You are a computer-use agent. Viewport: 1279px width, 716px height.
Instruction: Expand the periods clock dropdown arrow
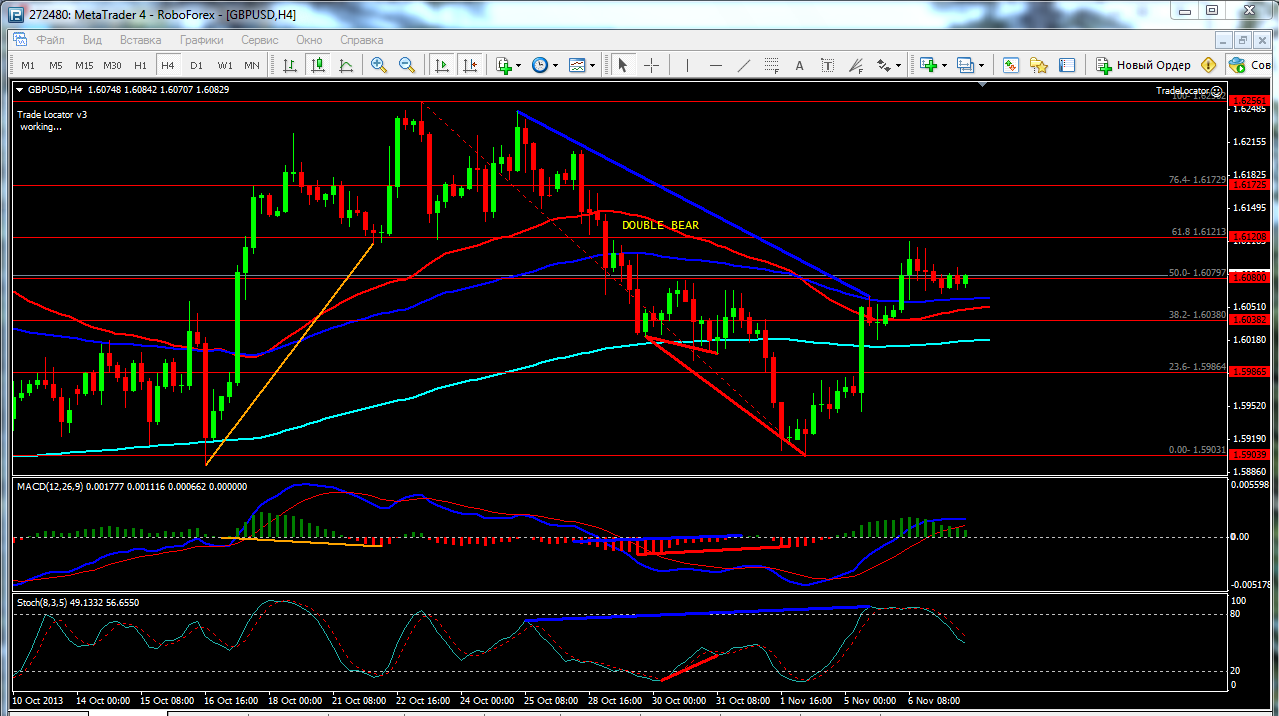(x=555, y=66)
